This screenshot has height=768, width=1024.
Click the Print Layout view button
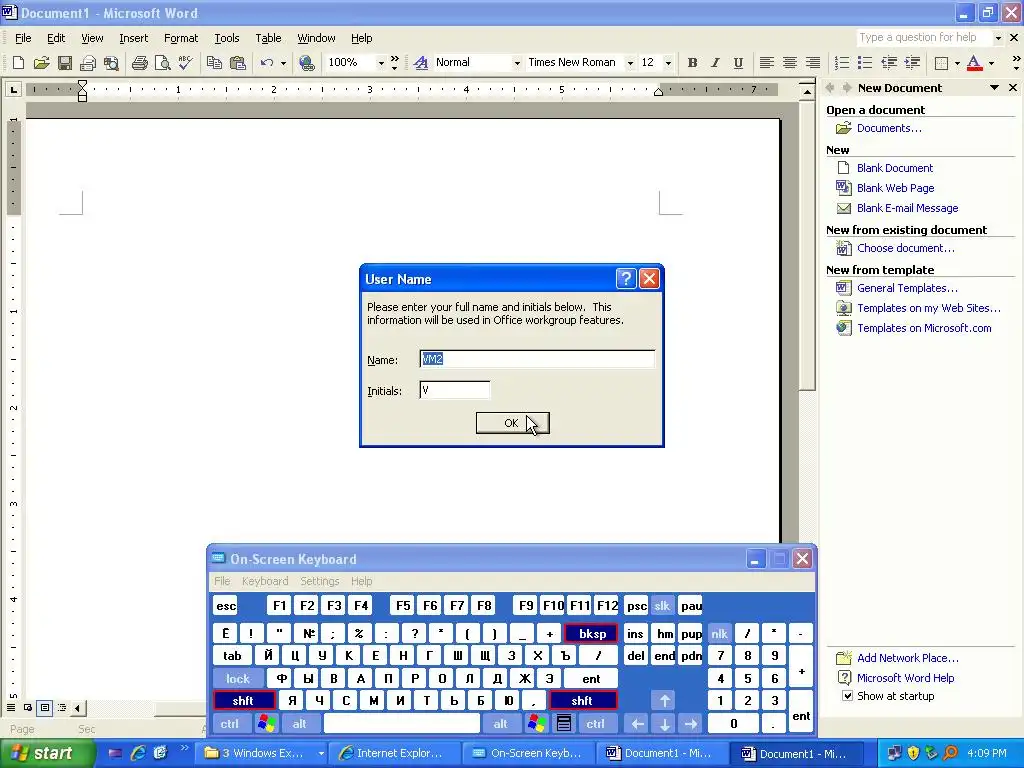pyautogui.click(x=44, y=707)
